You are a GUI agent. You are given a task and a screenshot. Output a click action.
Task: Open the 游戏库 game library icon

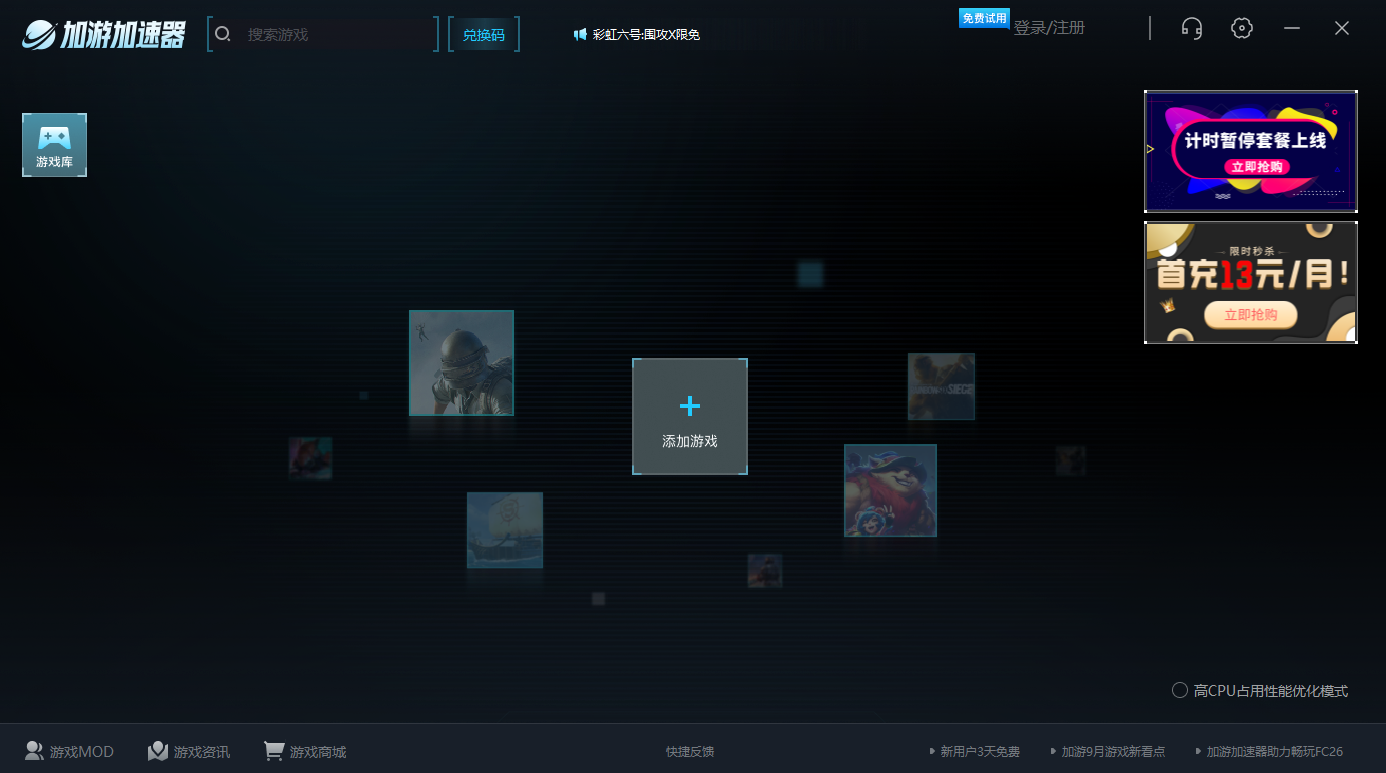54,145
